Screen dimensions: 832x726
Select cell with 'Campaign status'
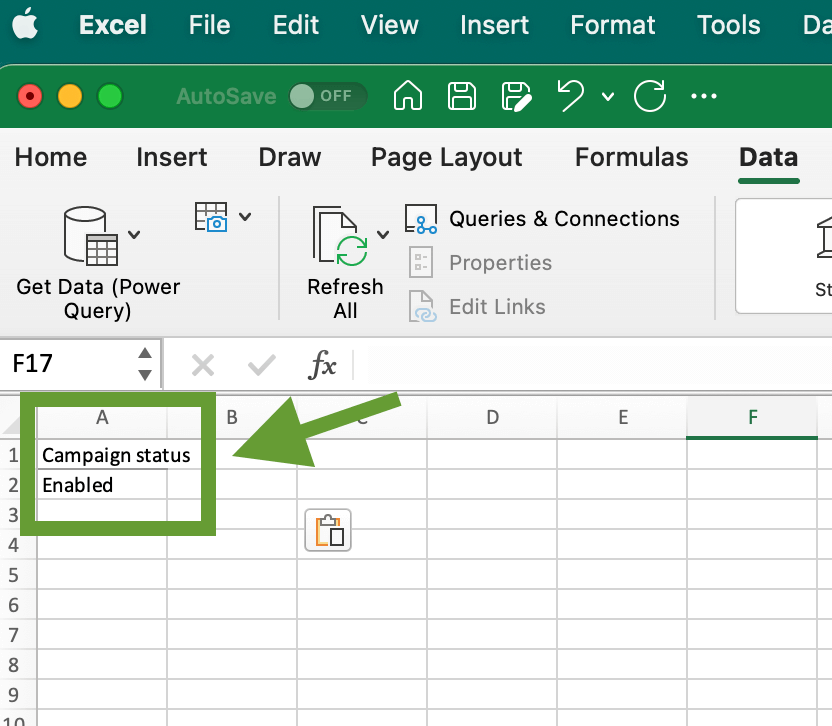pyautogui.click(x=102, y=455)
